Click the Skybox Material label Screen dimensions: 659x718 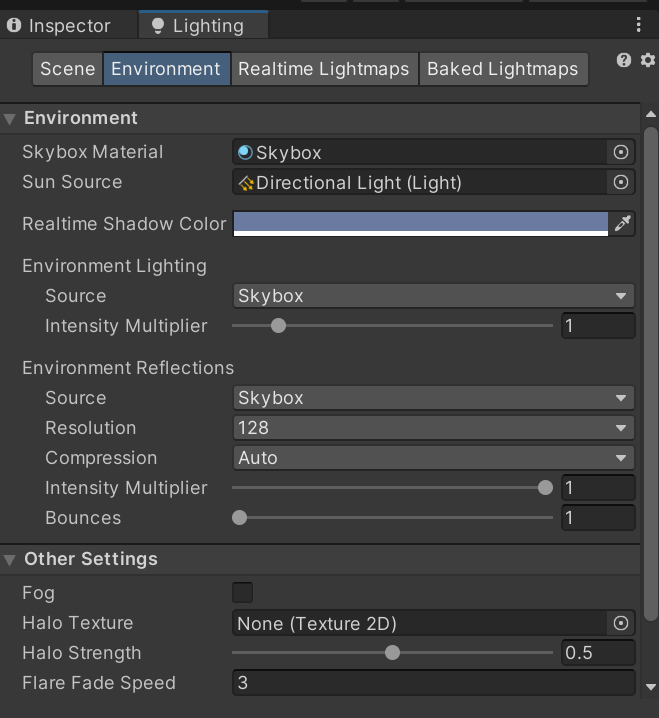point(93,152)
